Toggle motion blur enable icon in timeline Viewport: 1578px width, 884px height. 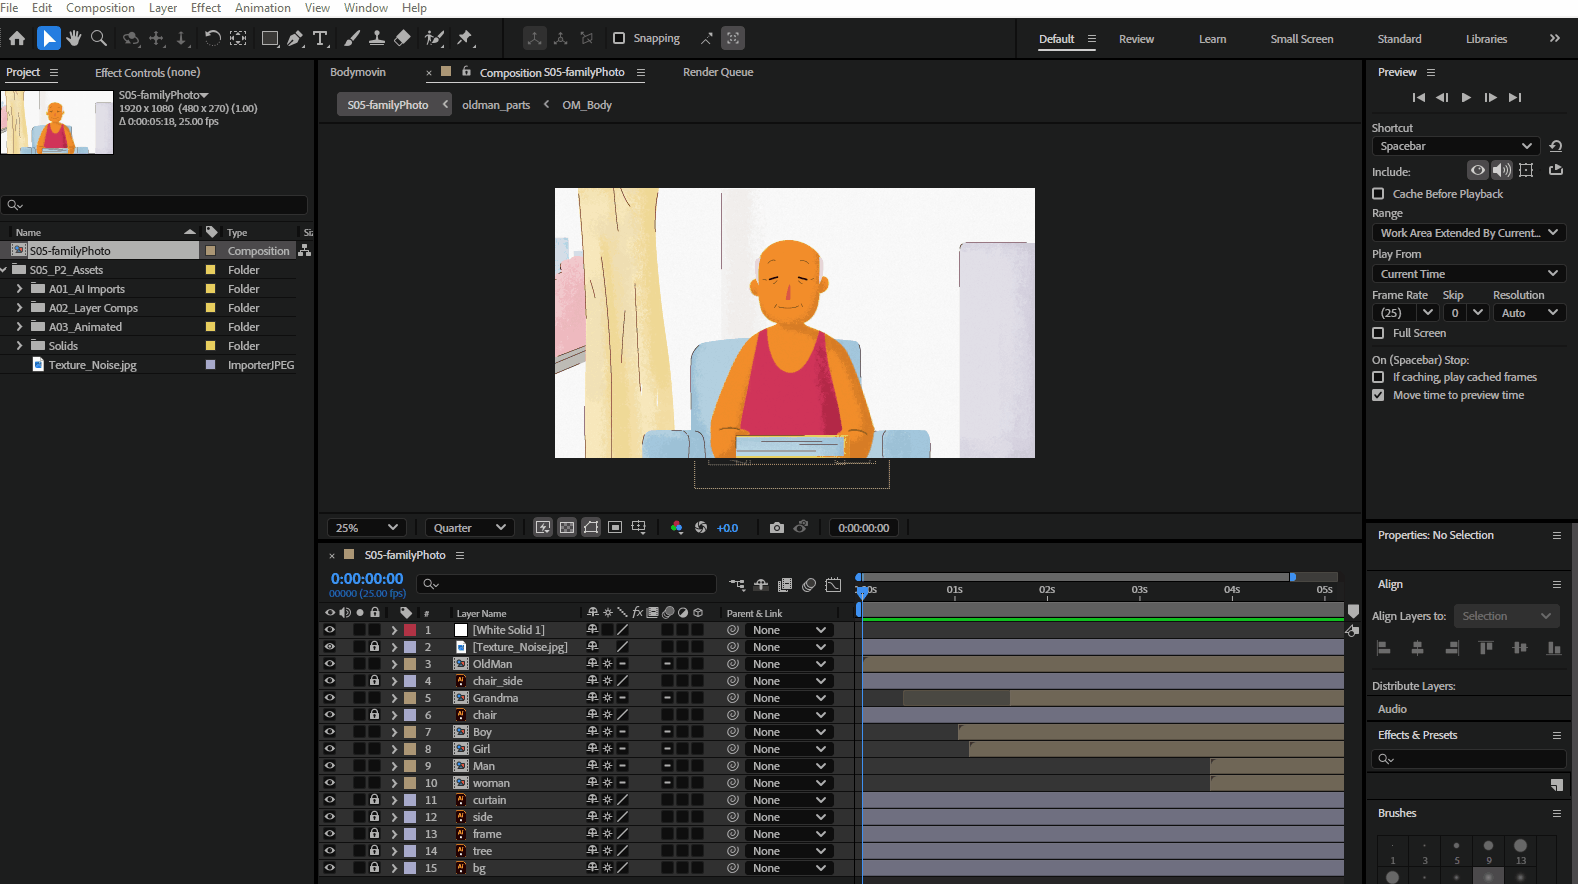tap(809, 585)
